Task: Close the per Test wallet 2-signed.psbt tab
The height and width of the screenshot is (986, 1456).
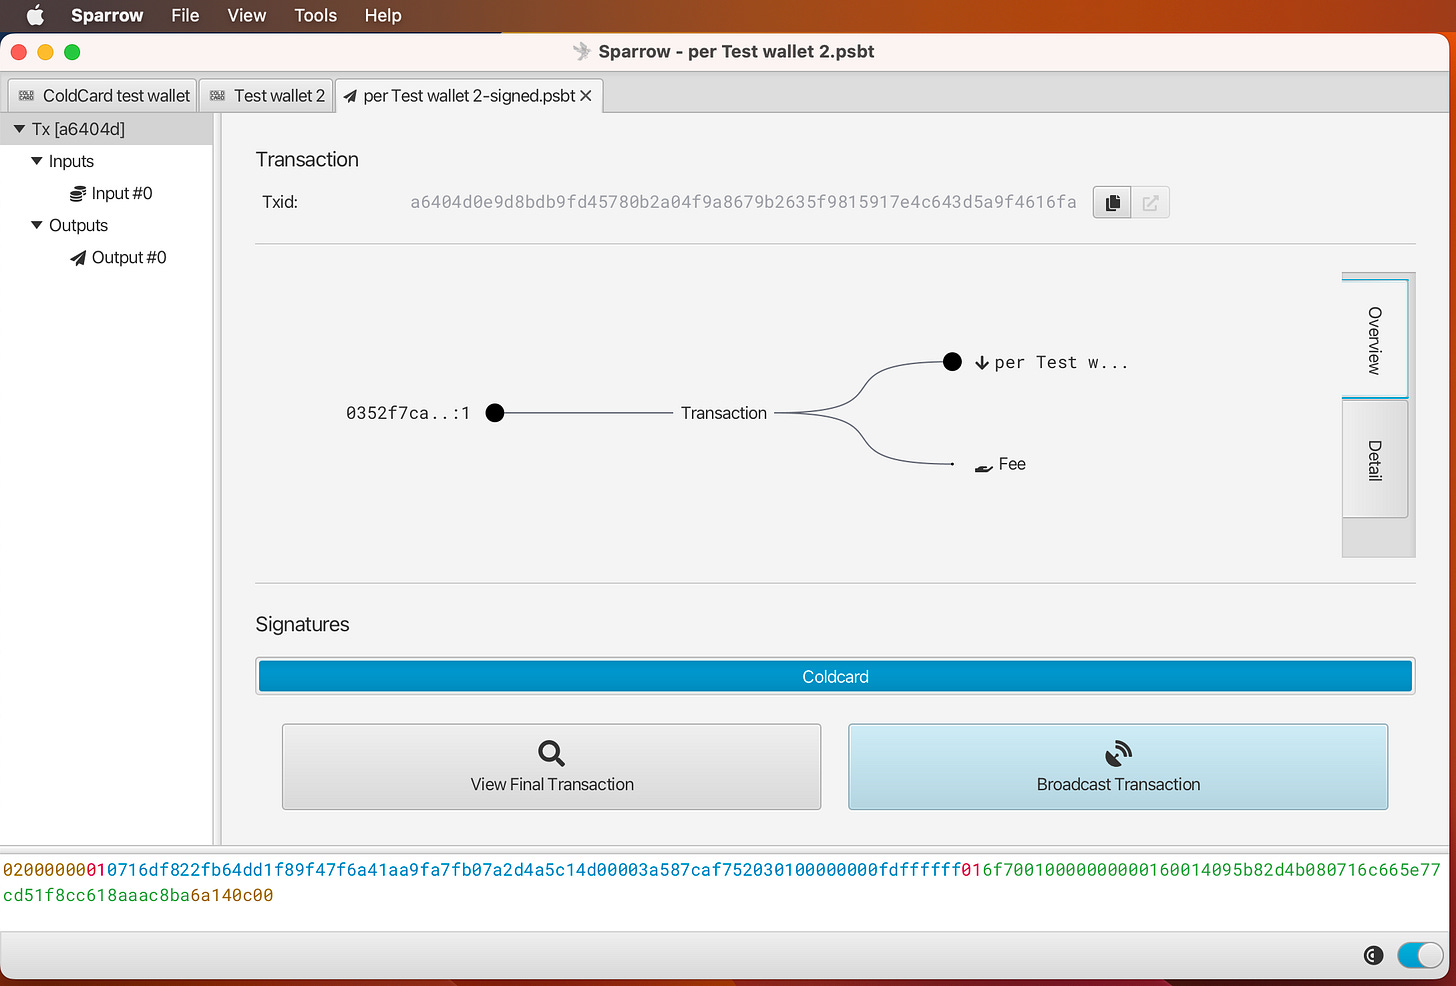Action: click(586, 96)
